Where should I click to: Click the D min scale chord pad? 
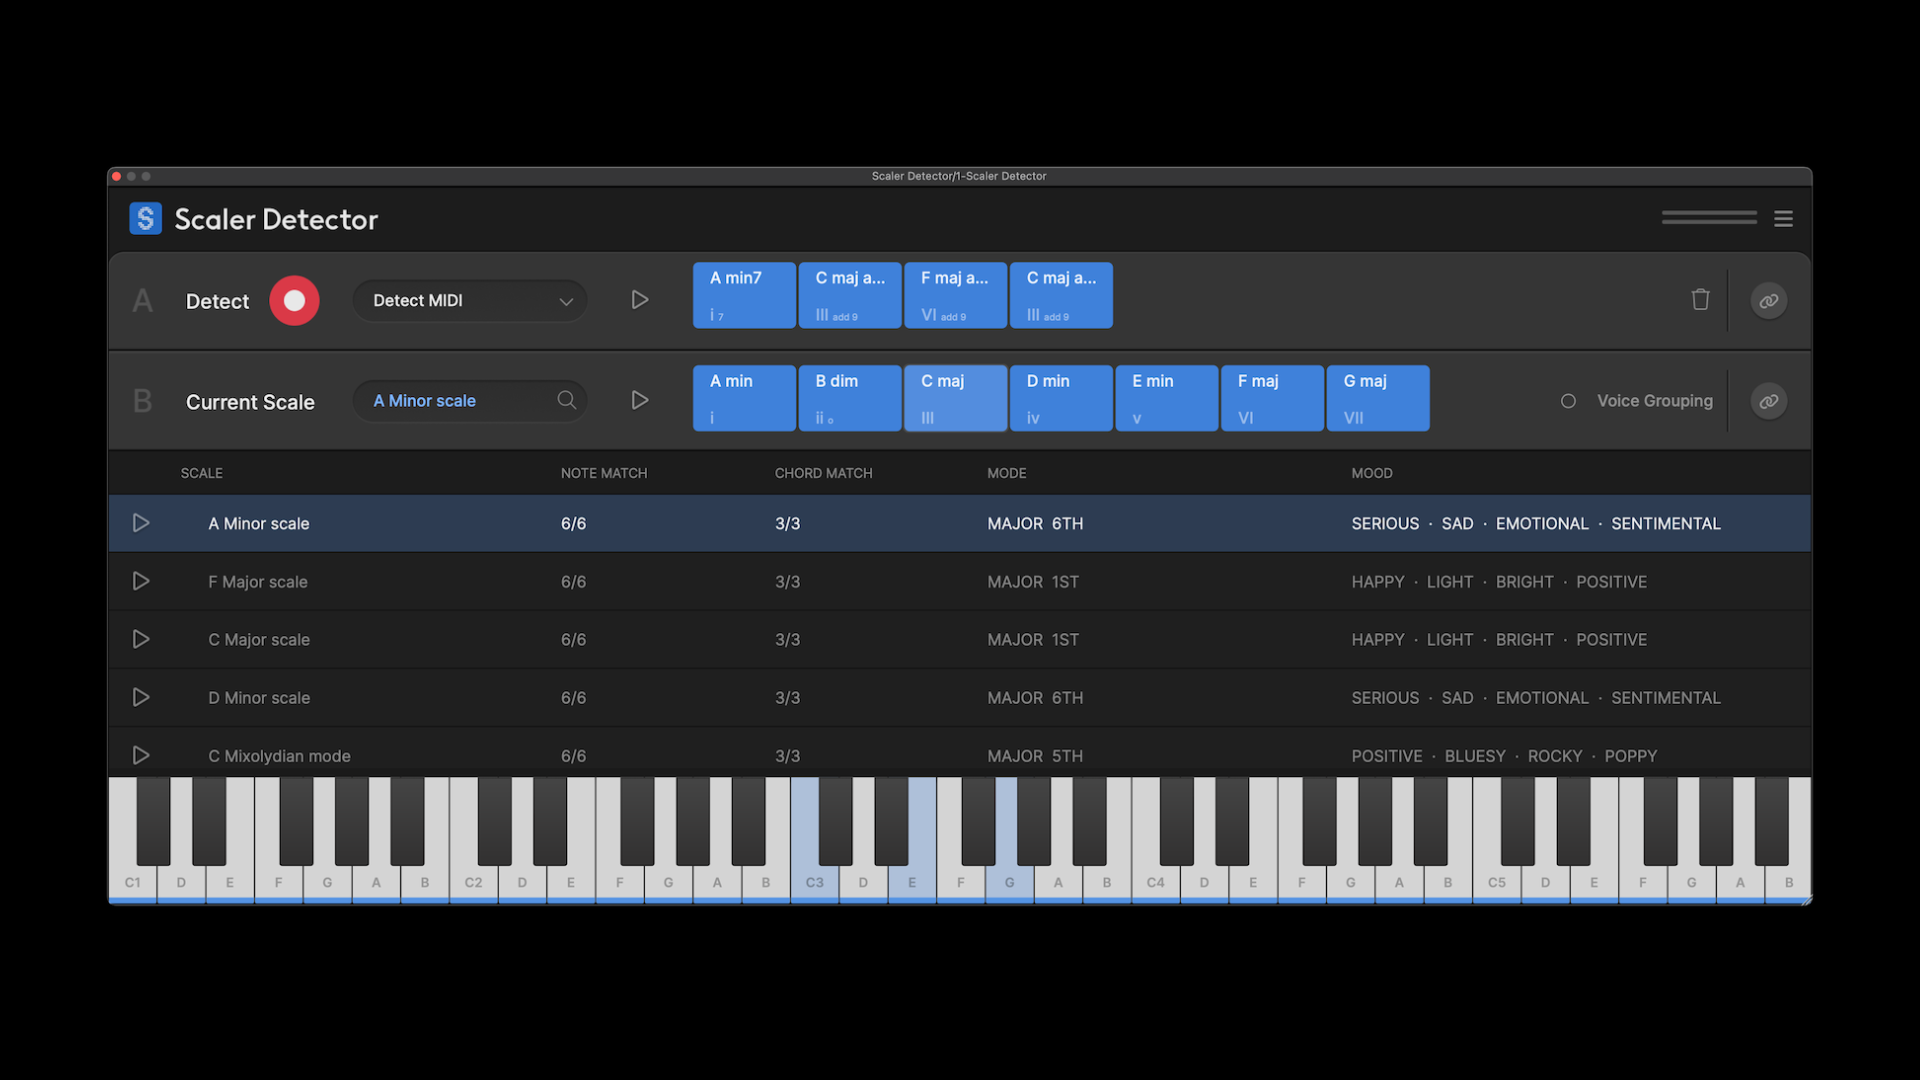coord(1061,398)
